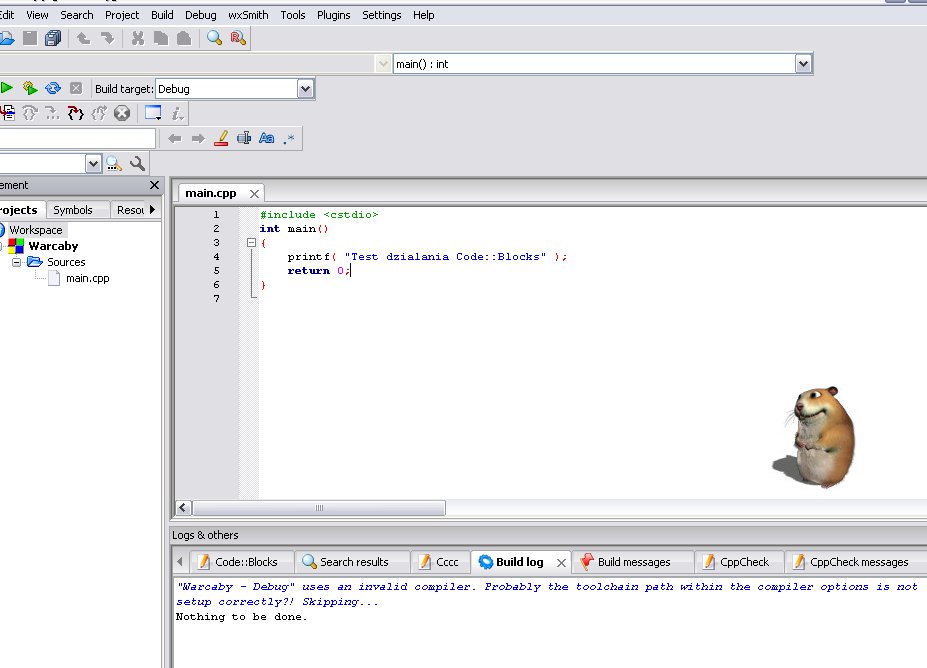The height and width of the screenshot is (668, 927).
Task: Switch to the Build messages tab
Action: (633, 562)
